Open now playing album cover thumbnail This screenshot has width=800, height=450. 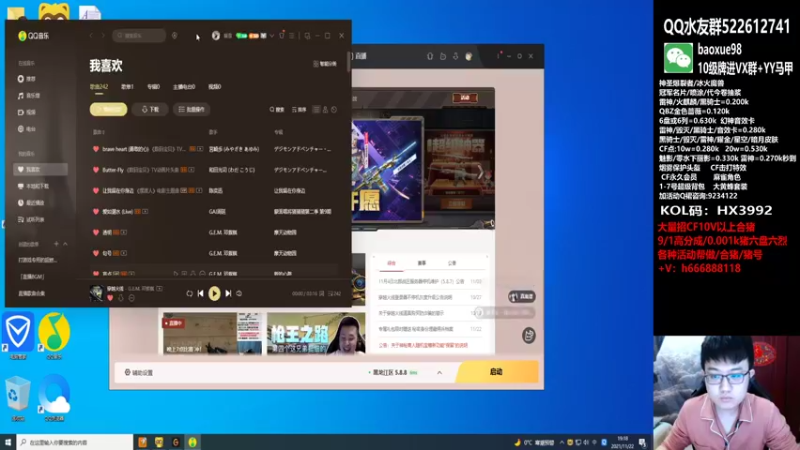coord(96,293)
